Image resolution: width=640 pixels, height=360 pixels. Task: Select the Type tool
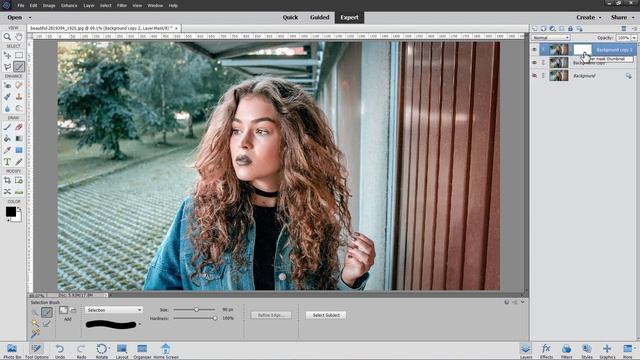click(7, 162)
